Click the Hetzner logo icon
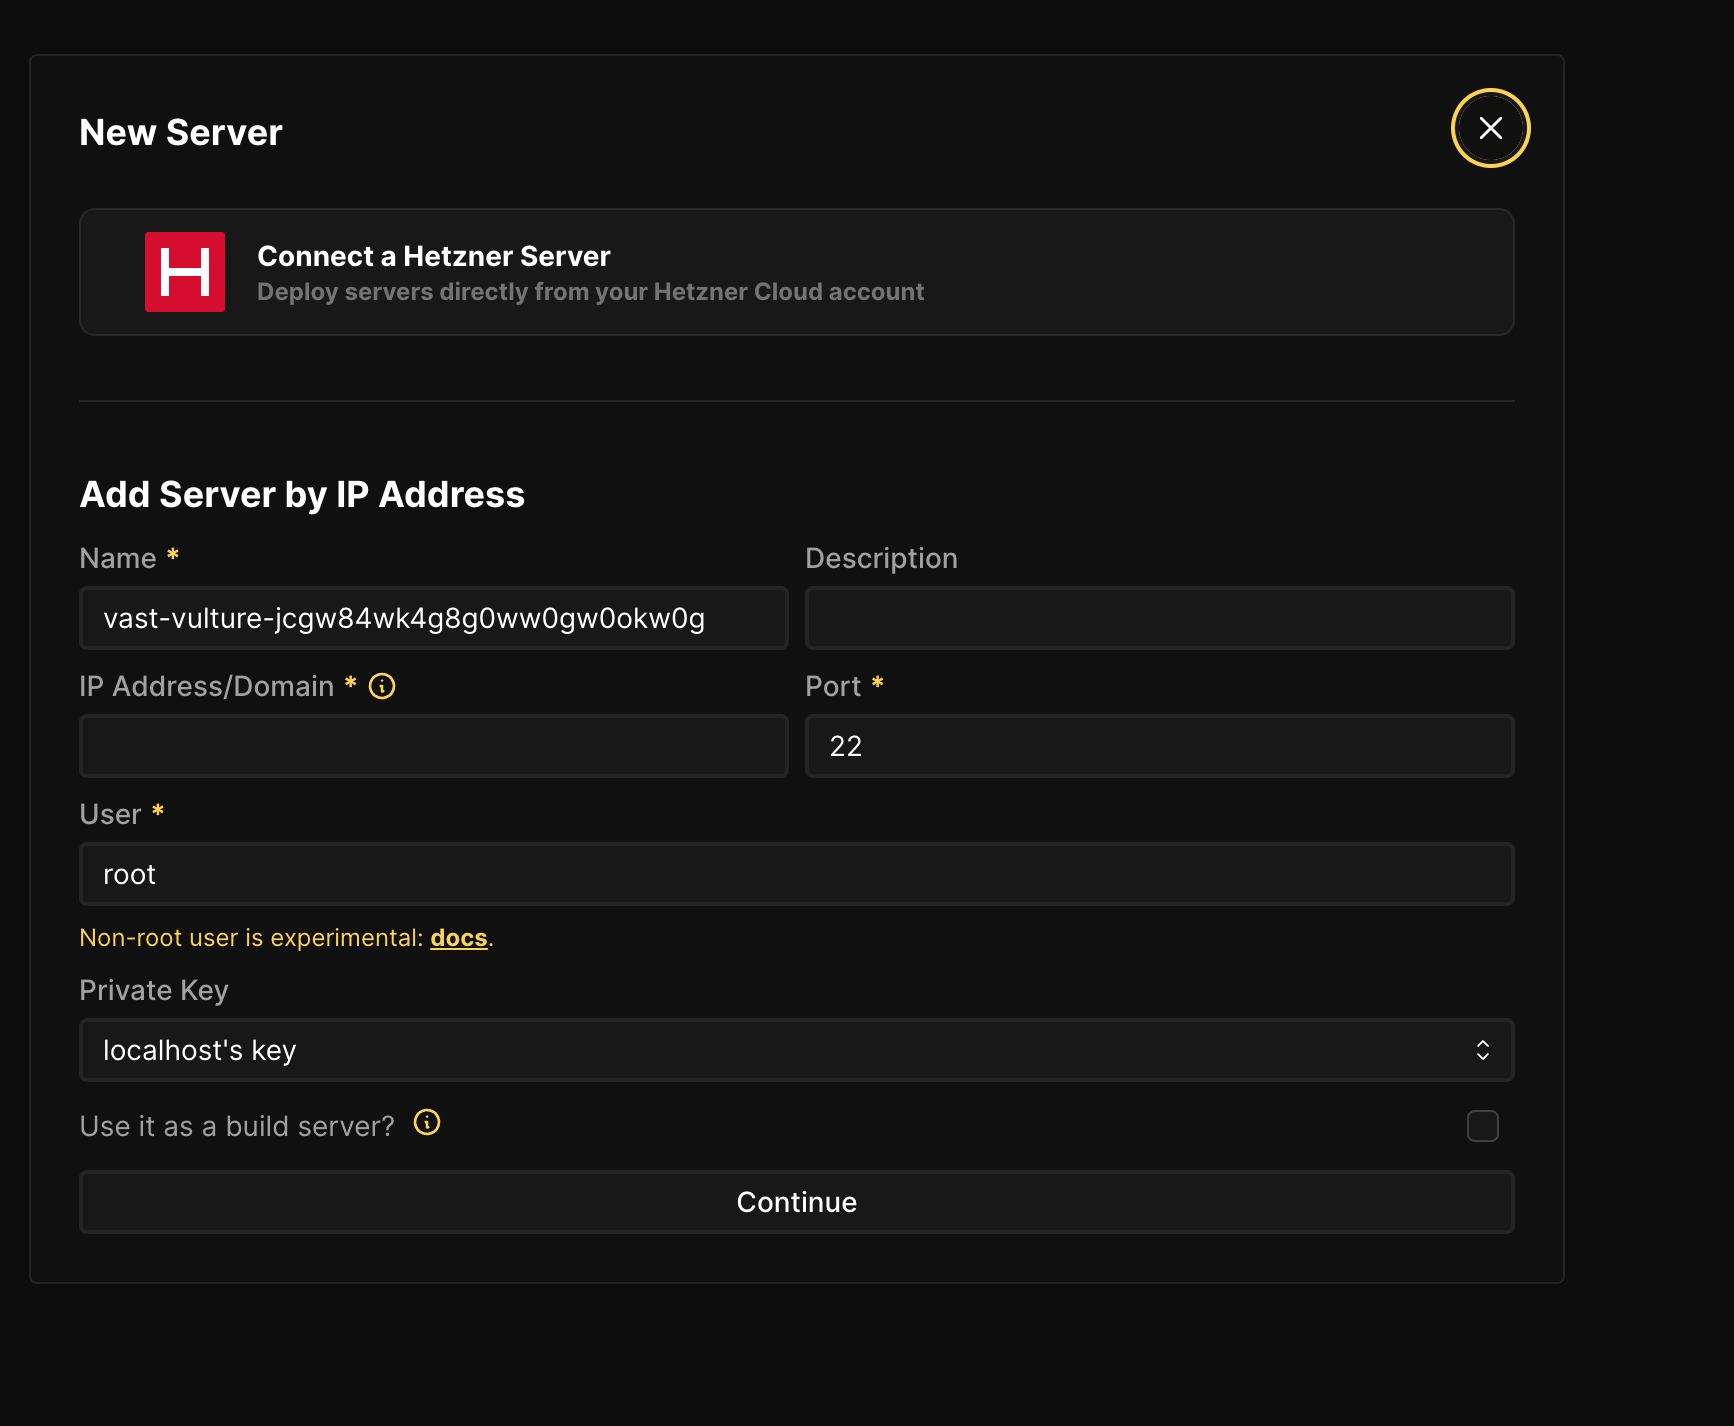 tap(185, 272)
